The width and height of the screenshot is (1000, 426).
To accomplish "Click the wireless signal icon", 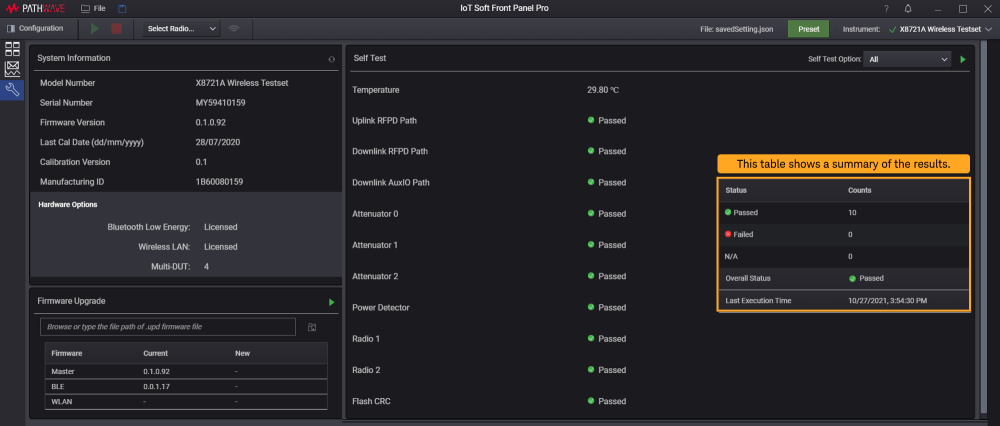I will 234,29.
